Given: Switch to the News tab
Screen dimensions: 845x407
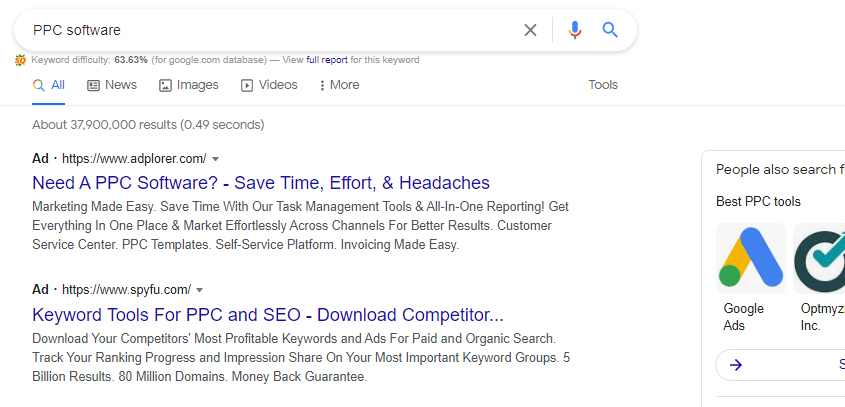Looking at the screenshot, I should click(112, 85).
